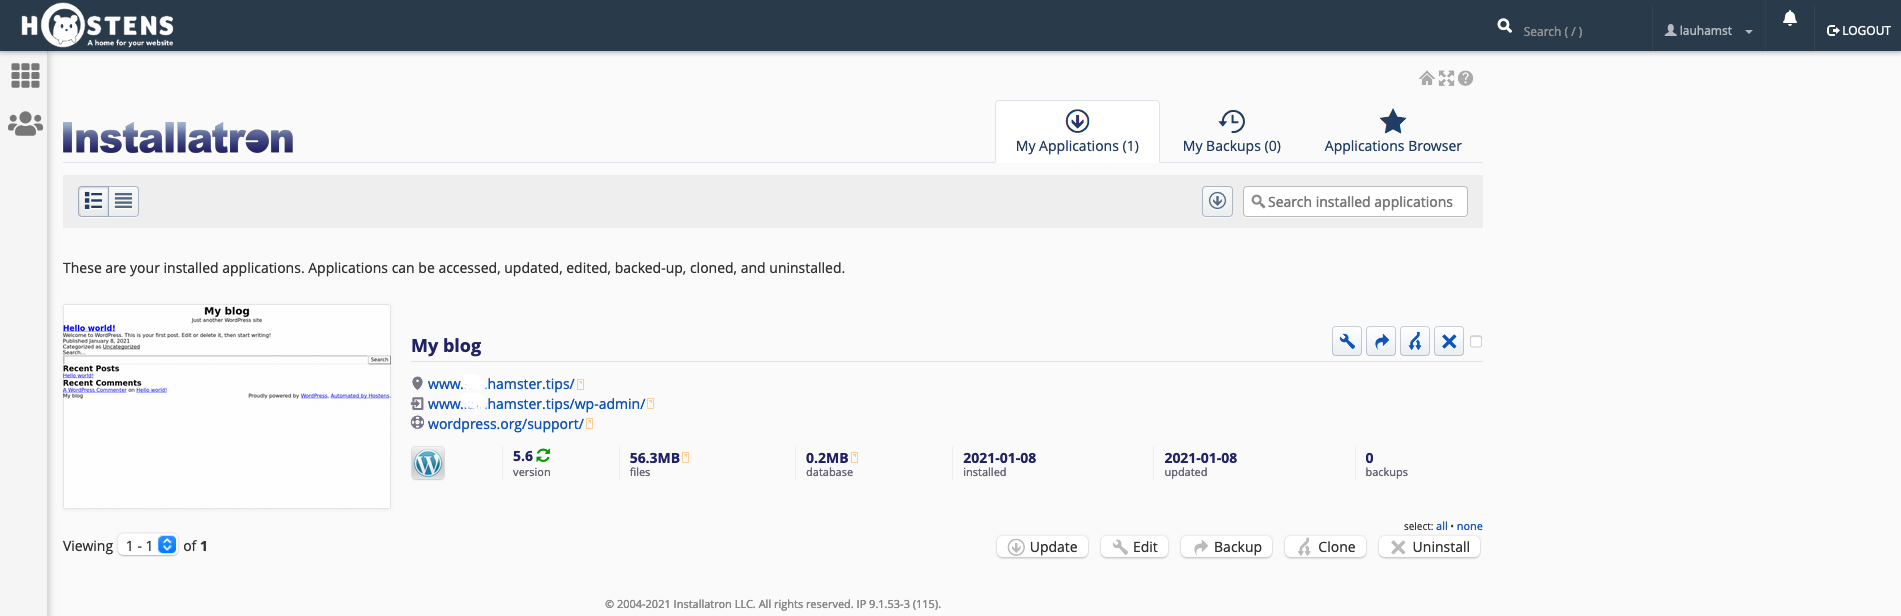1901x616 pixels.
Task: Click the 56.3MB files value
Action: [654, 458]
